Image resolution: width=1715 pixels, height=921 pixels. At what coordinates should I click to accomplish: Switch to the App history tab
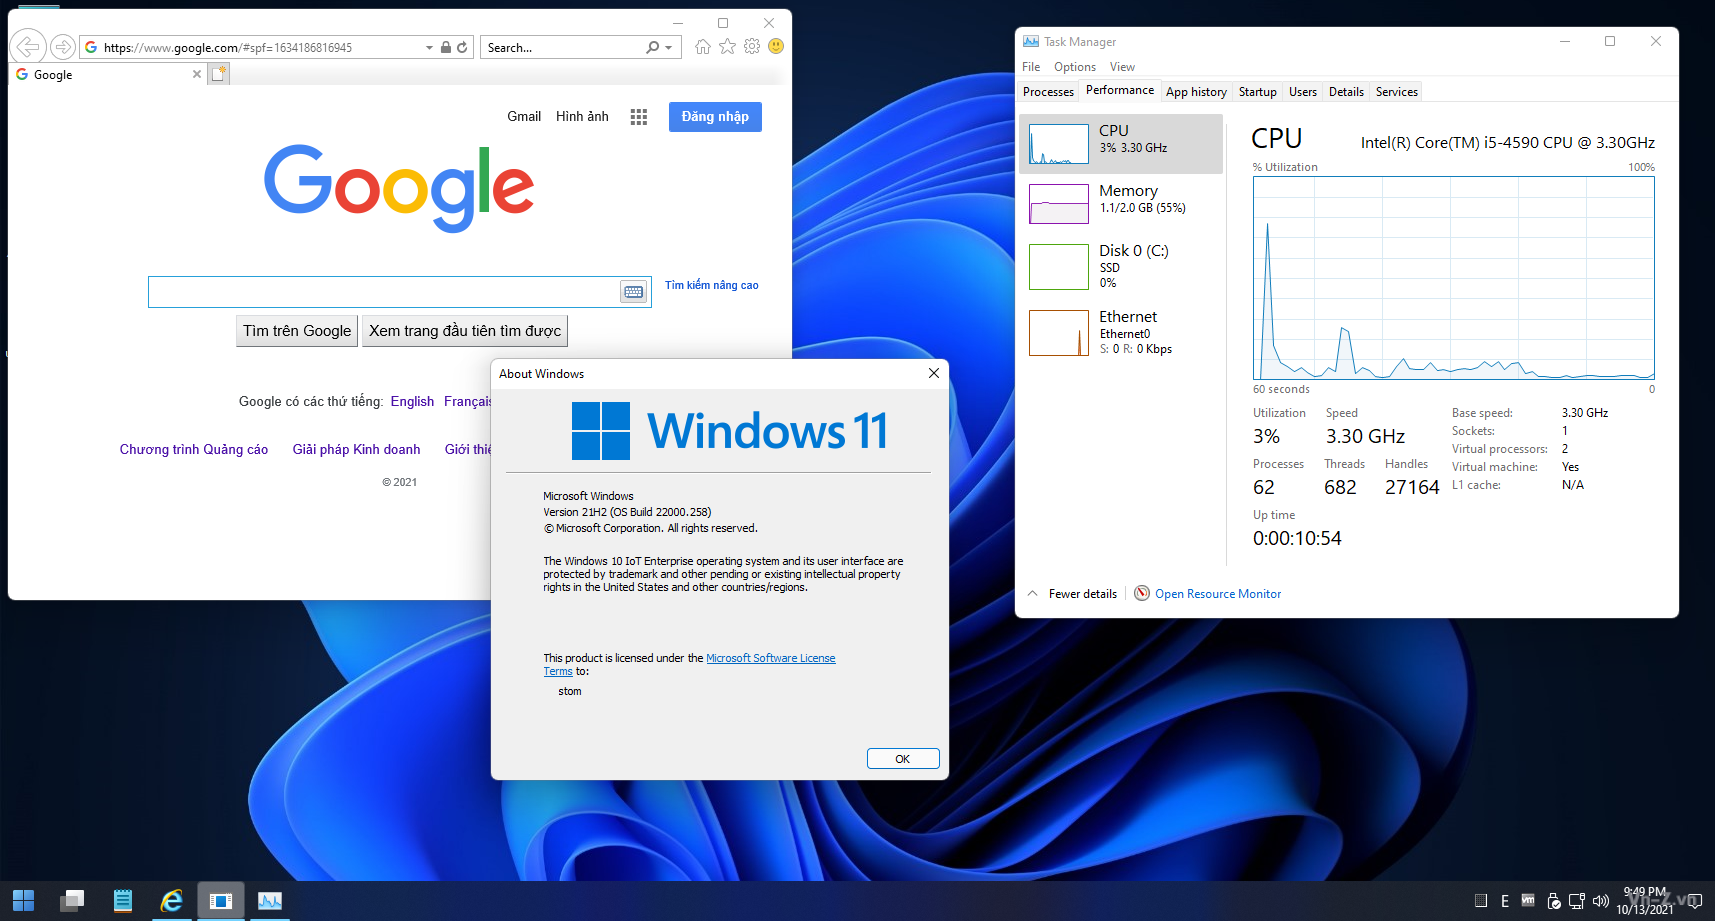tap(1196, 92)
